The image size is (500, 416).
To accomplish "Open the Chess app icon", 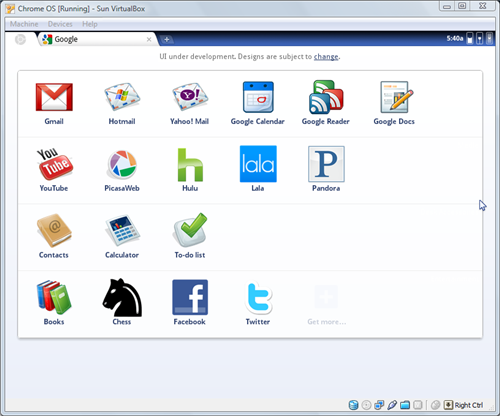I will [122, 297].
